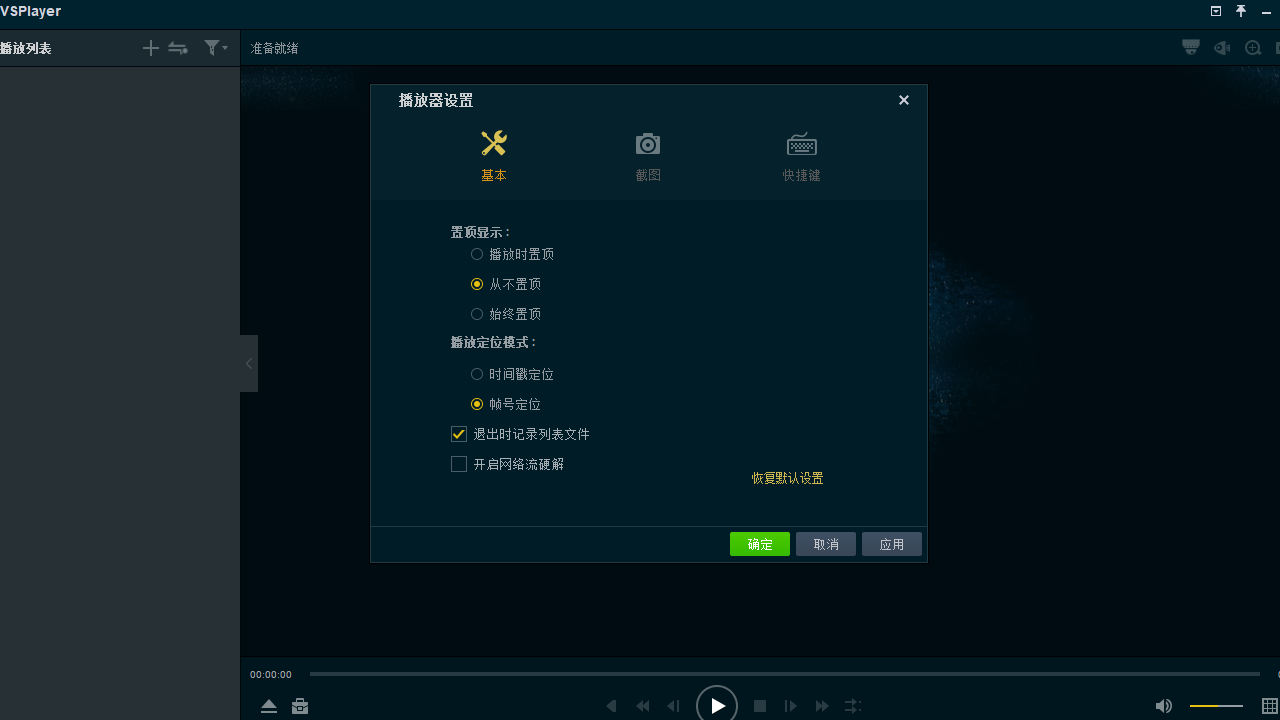Image resolution: width=1280 pixels, height=720 pixels.
Task: Select 时间戳定位 positioning mode
Action: pyautogui.click(x=477, y=374)
